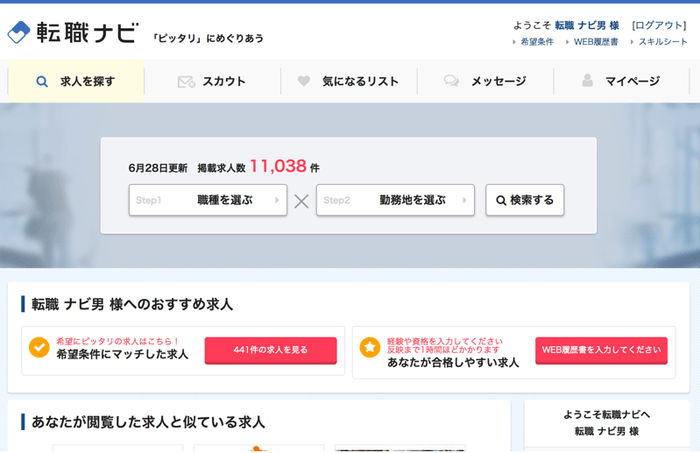Click the envelope icon beside スカウト
This screenshot has height=453, width=700.
point(186,82)
